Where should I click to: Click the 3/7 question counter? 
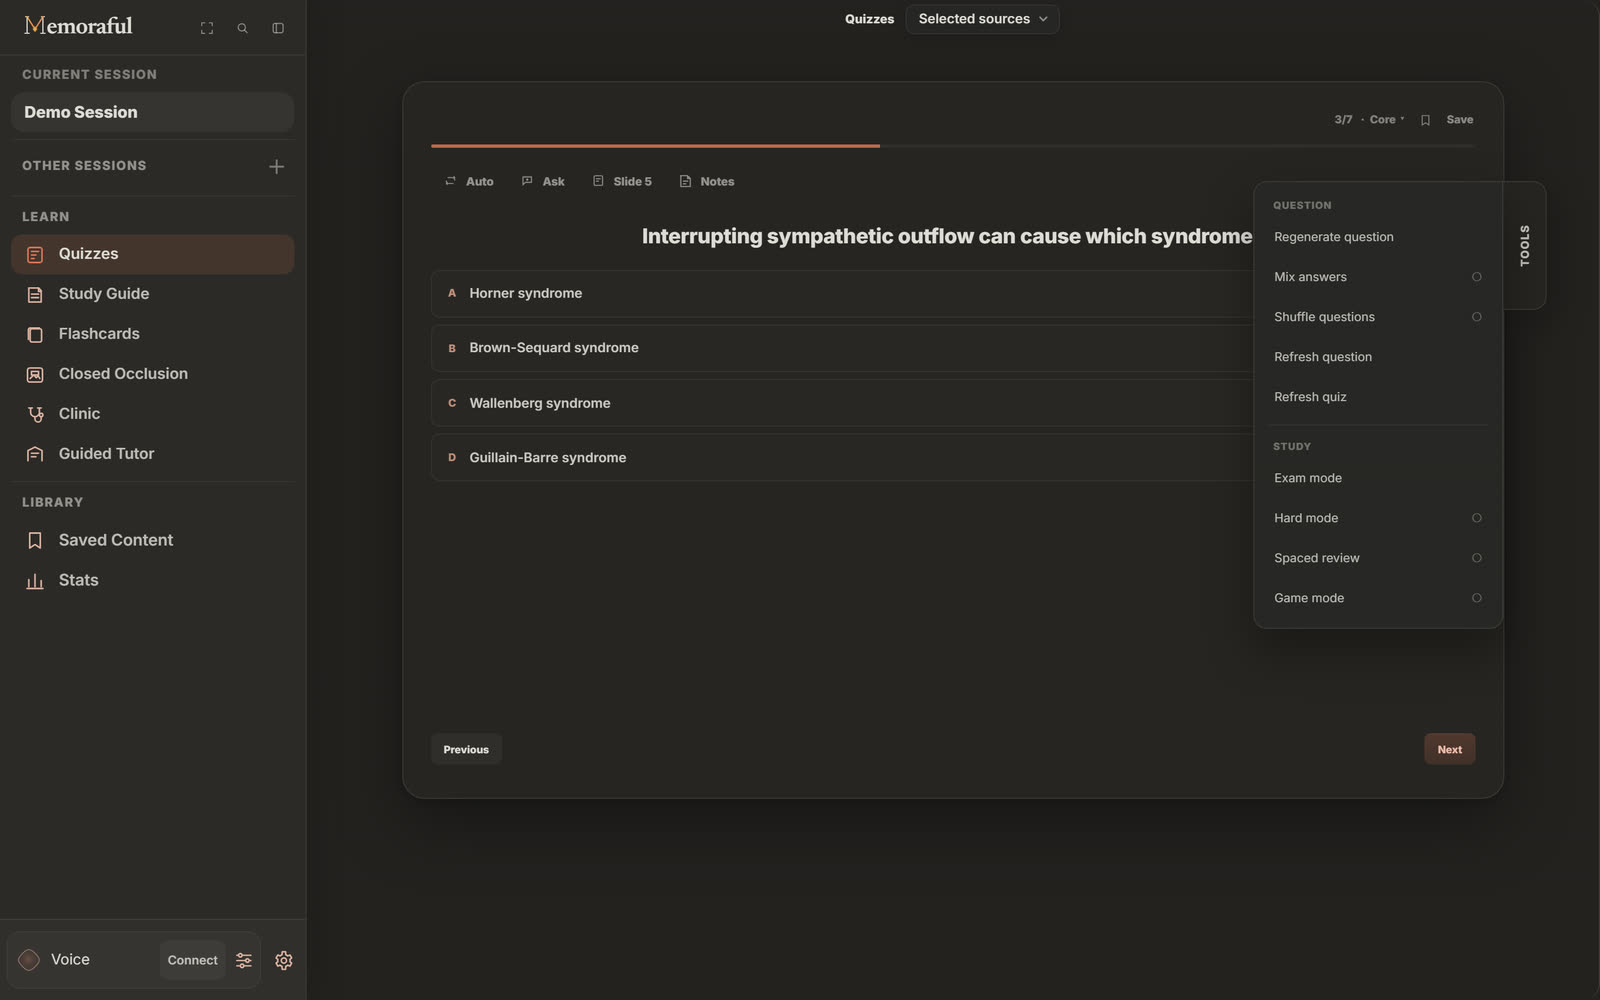(1343, 120)
